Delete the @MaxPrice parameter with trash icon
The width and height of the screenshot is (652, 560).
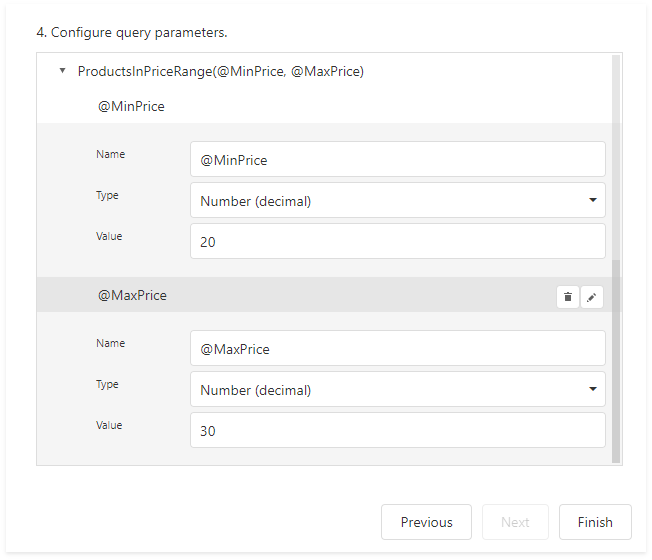tap(568, 296)
